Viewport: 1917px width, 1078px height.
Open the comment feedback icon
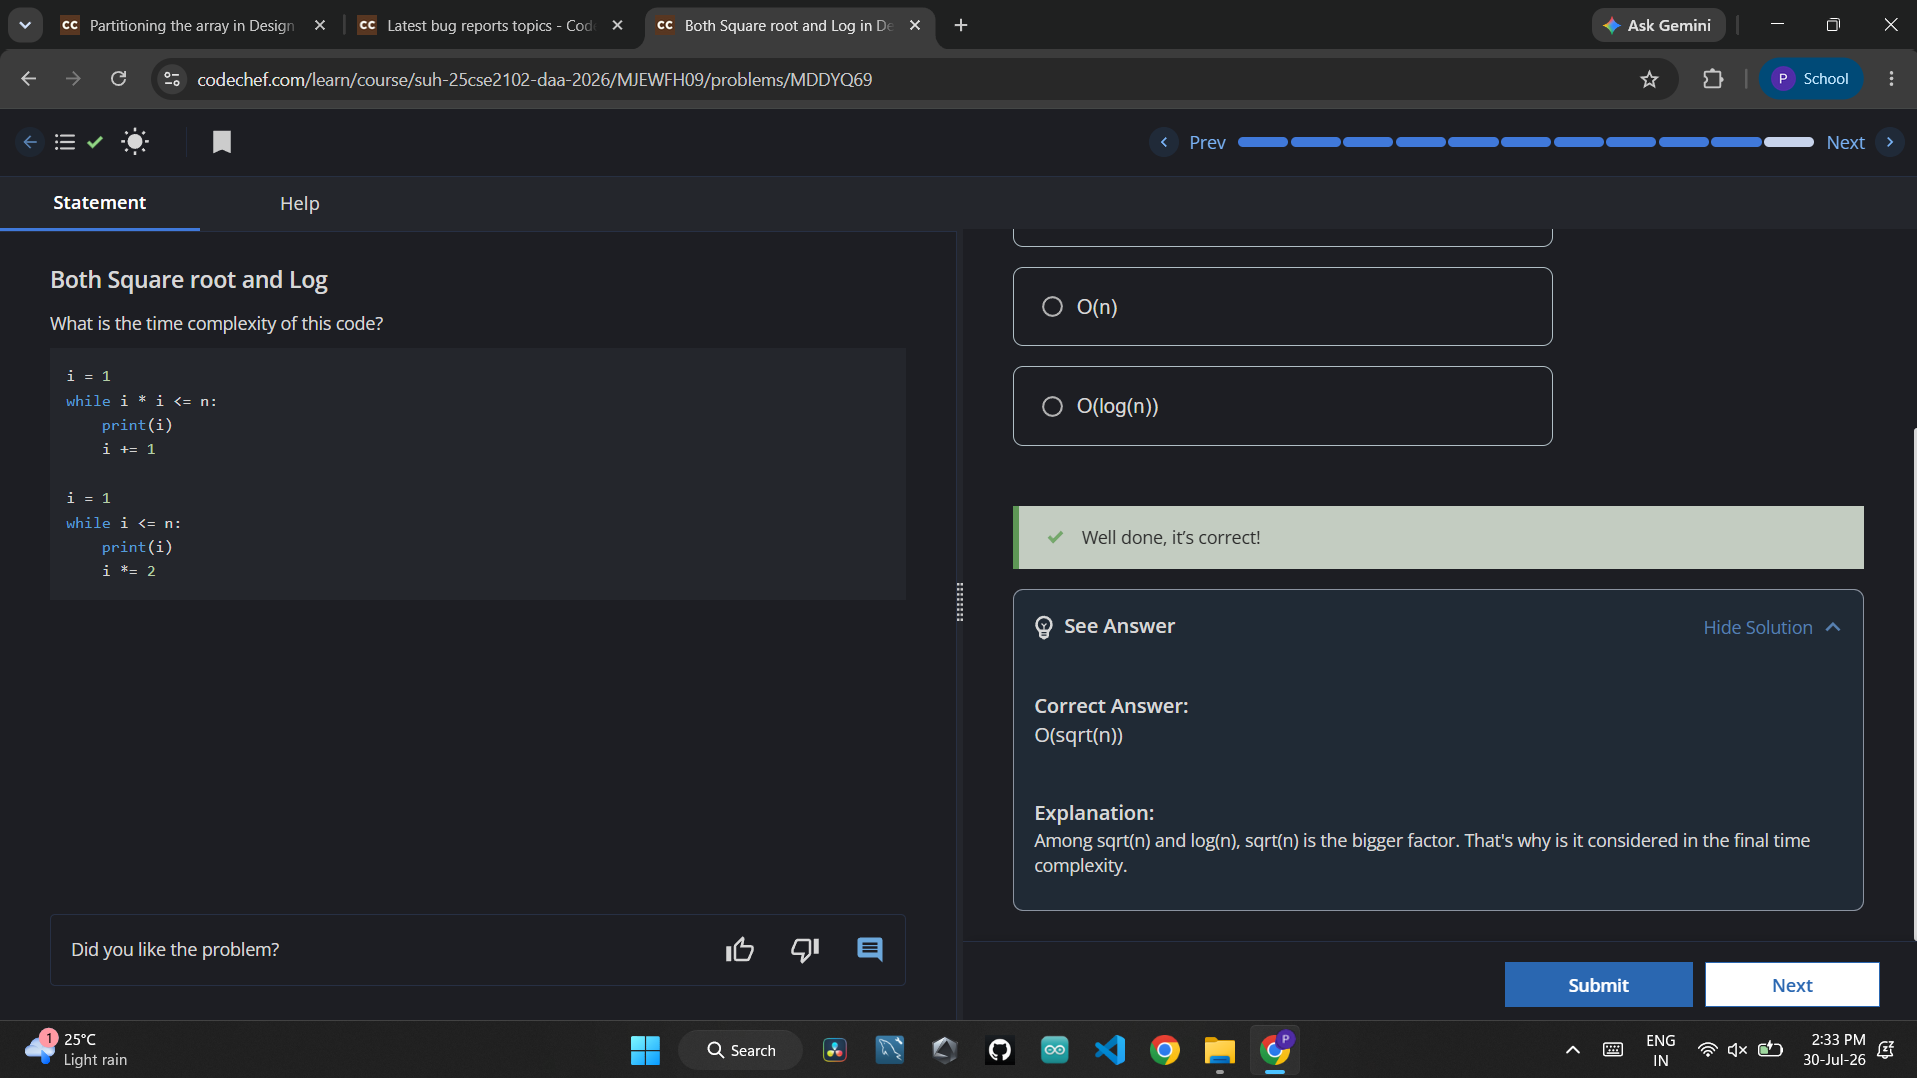click(870, 949)
